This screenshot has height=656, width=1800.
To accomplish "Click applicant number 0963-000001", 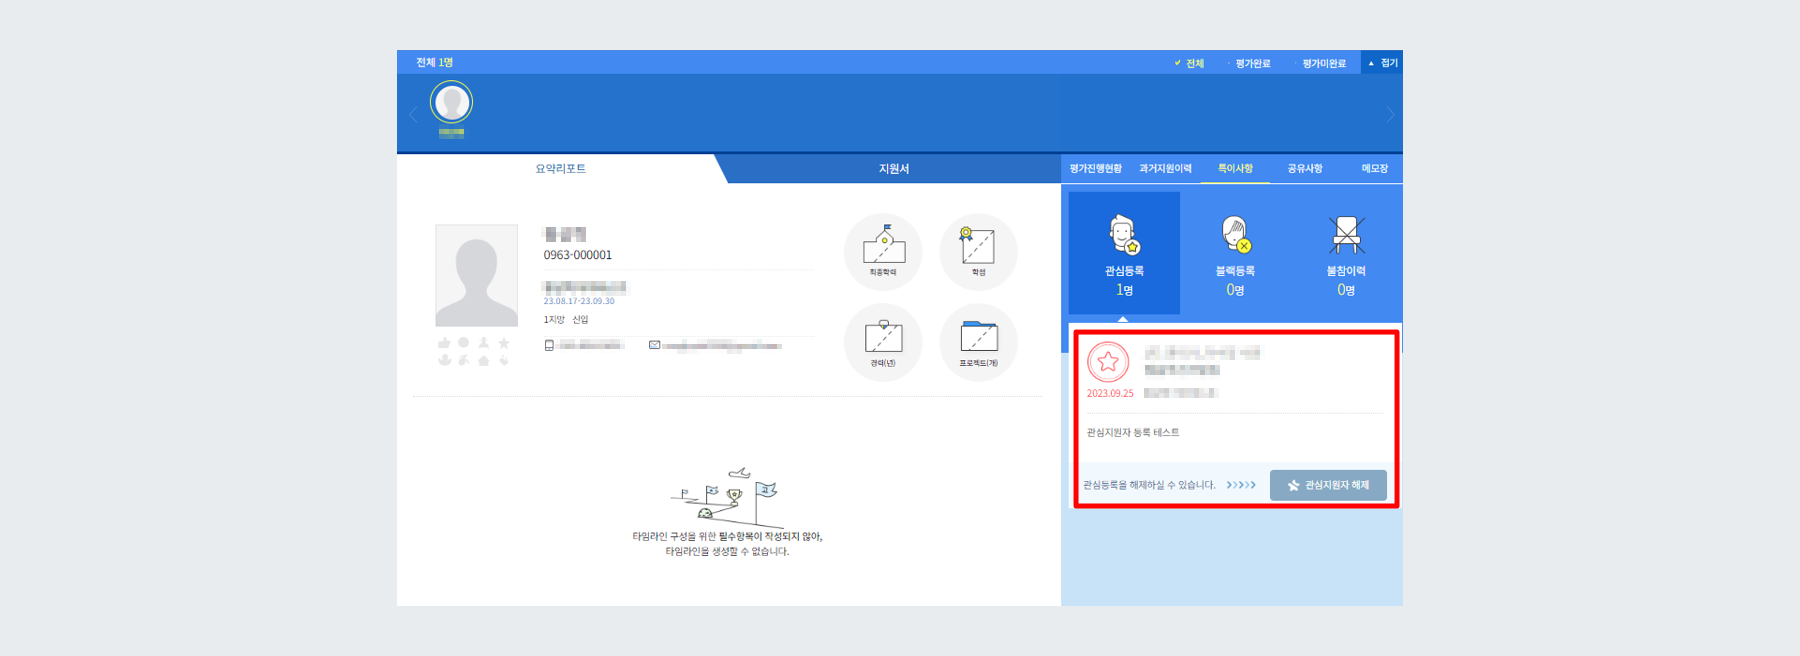I will click(x=578, y=255).
